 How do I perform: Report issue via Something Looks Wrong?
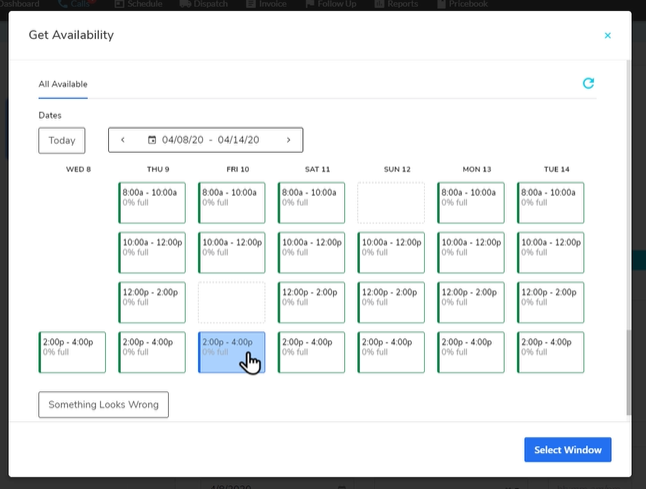104,404
